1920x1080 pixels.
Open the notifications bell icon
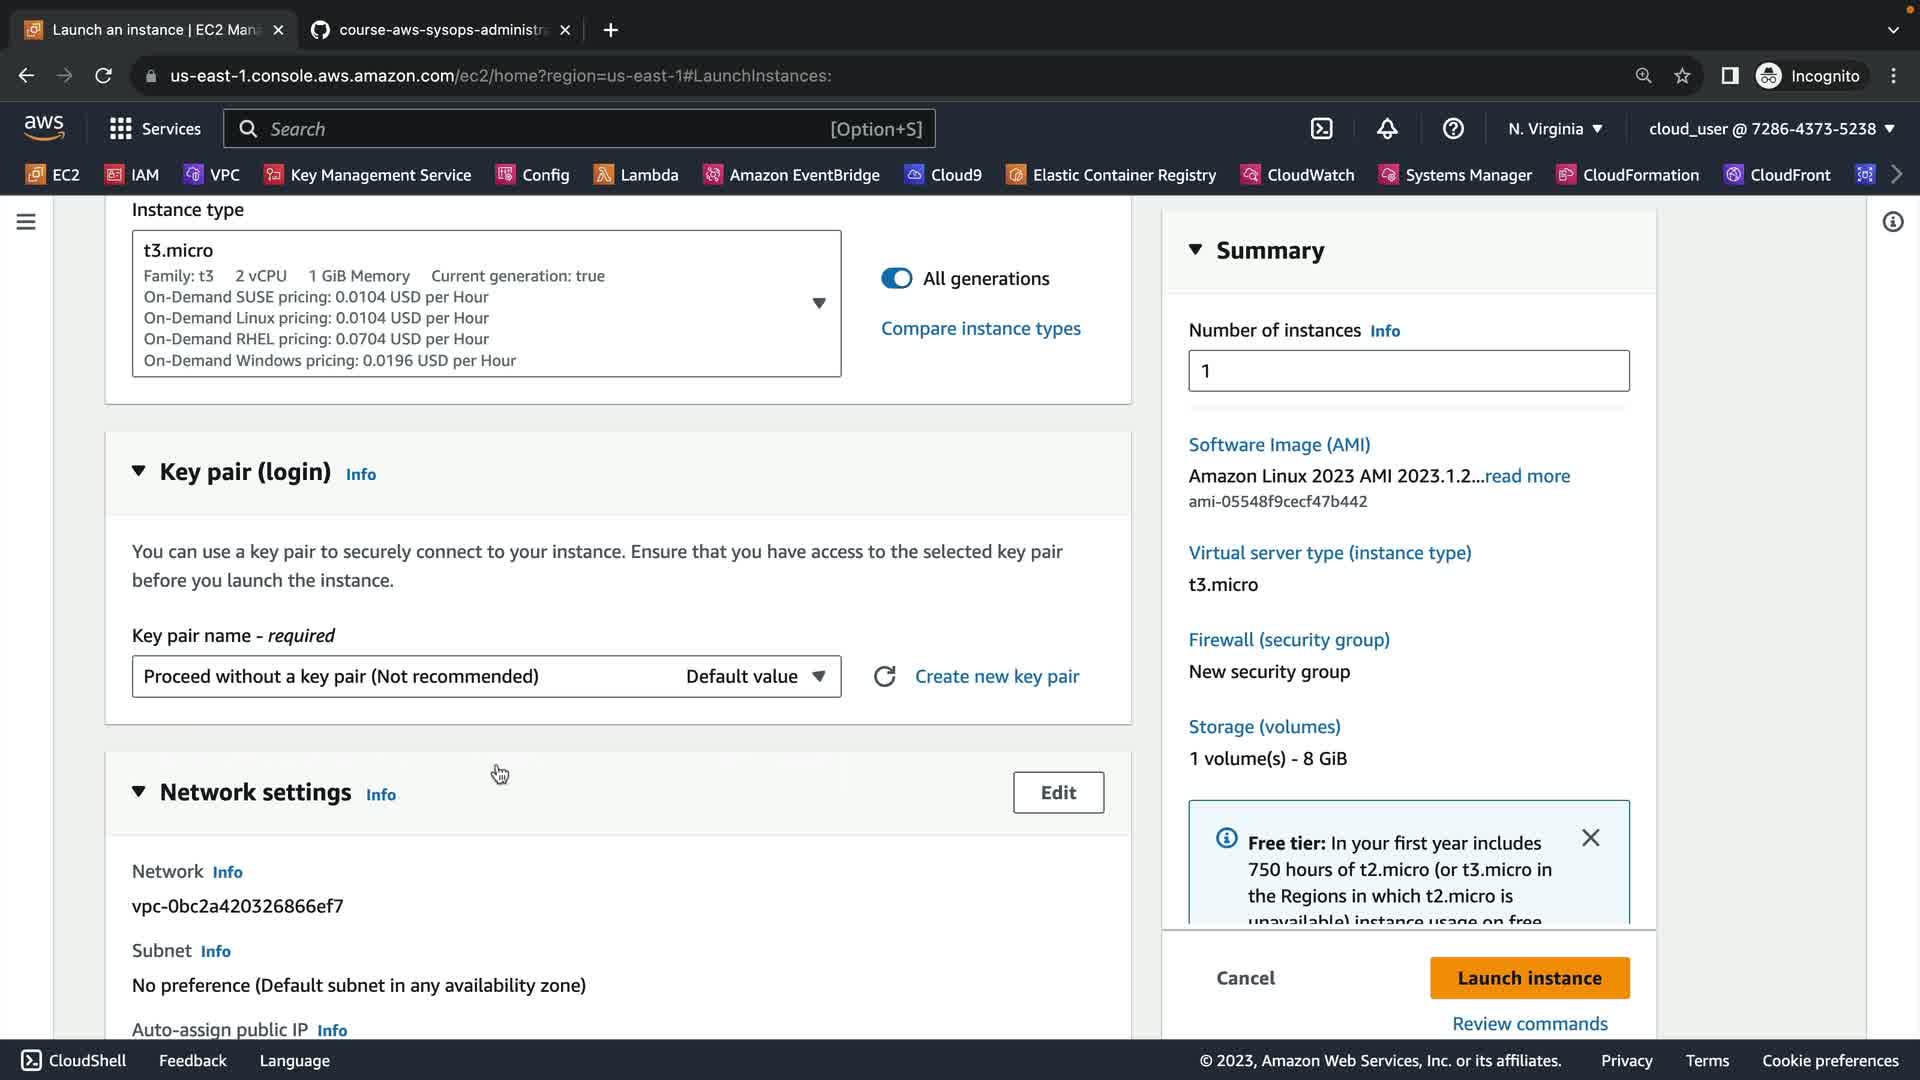click(1387, 129)
